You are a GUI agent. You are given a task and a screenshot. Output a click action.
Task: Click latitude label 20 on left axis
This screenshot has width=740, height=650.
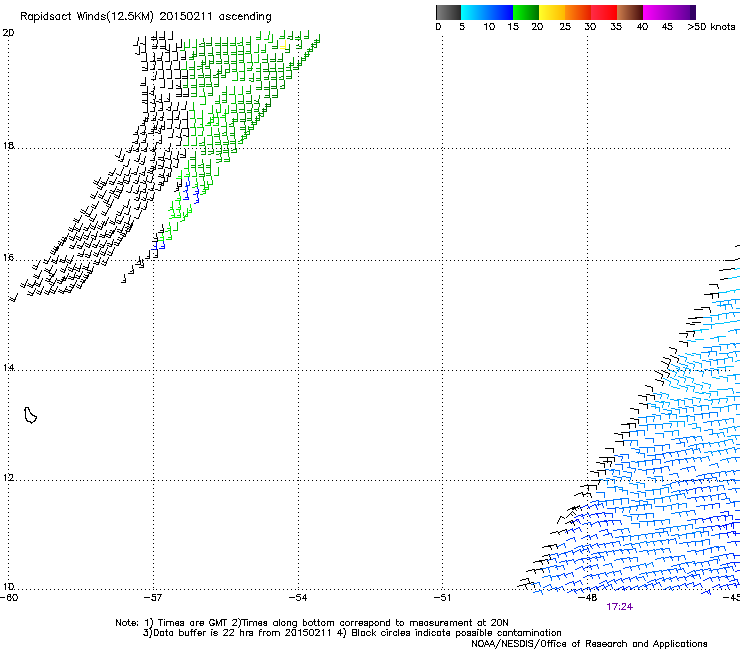[8, 33]
